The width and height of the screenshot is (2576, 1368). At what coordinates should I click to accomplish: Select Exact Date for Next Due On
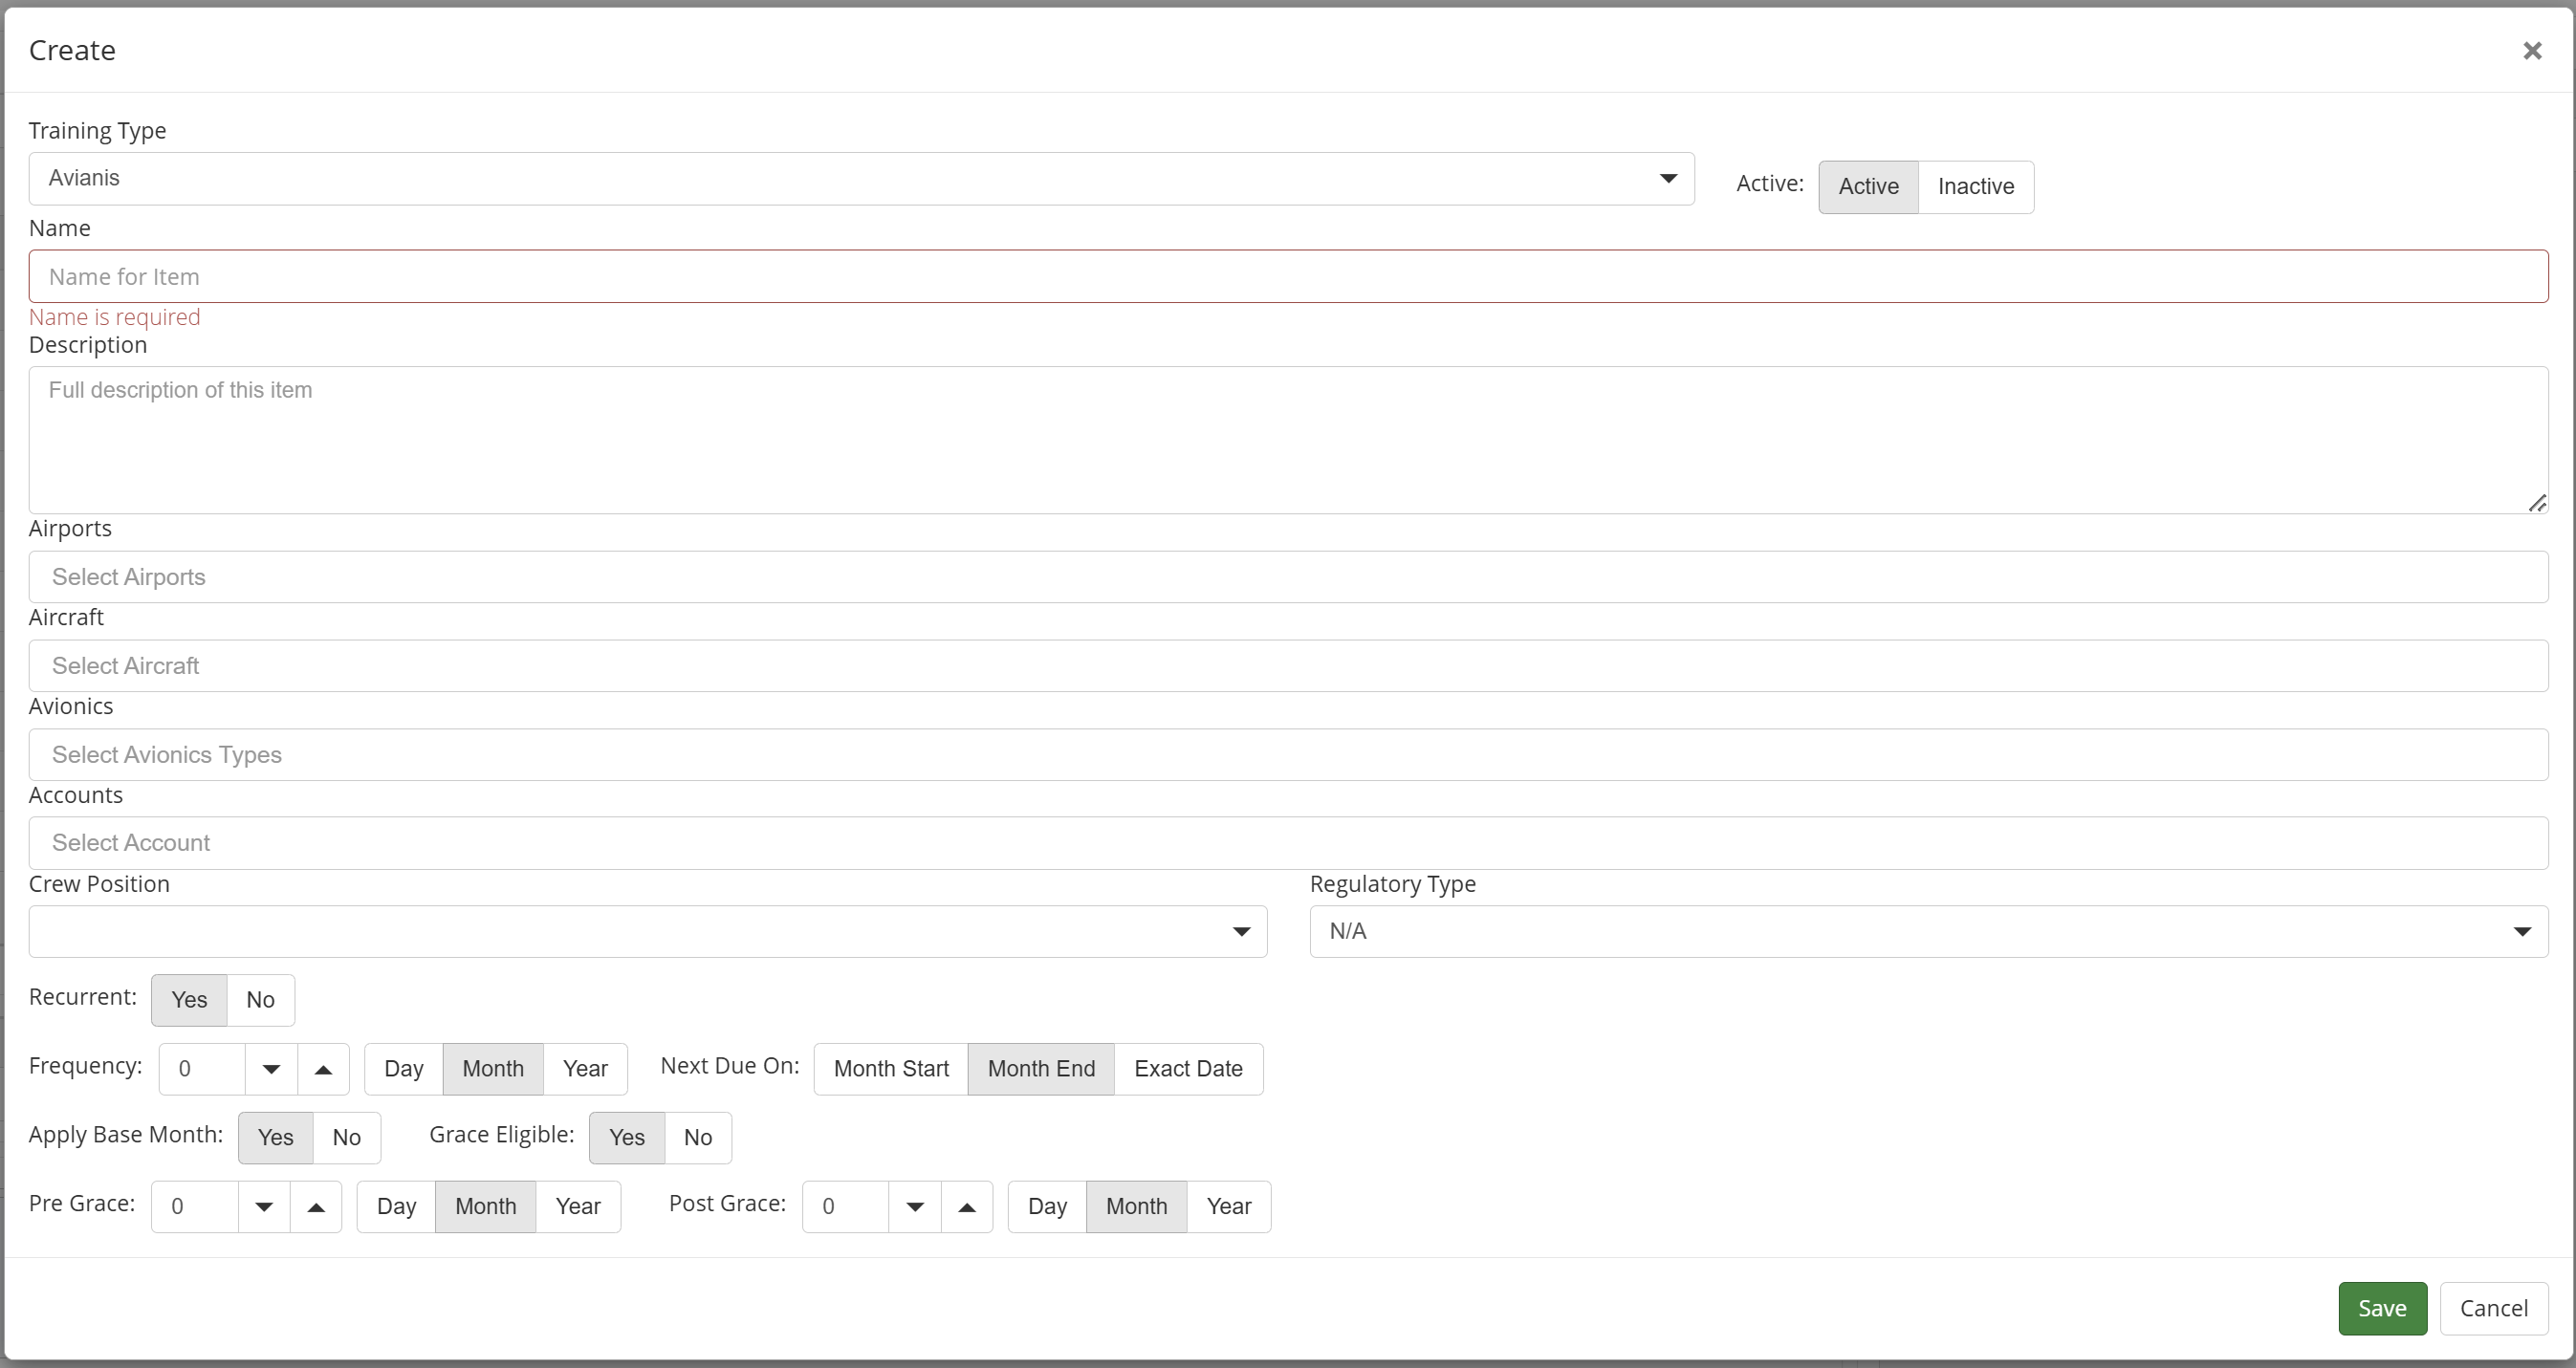(x=1188, y=1069)
